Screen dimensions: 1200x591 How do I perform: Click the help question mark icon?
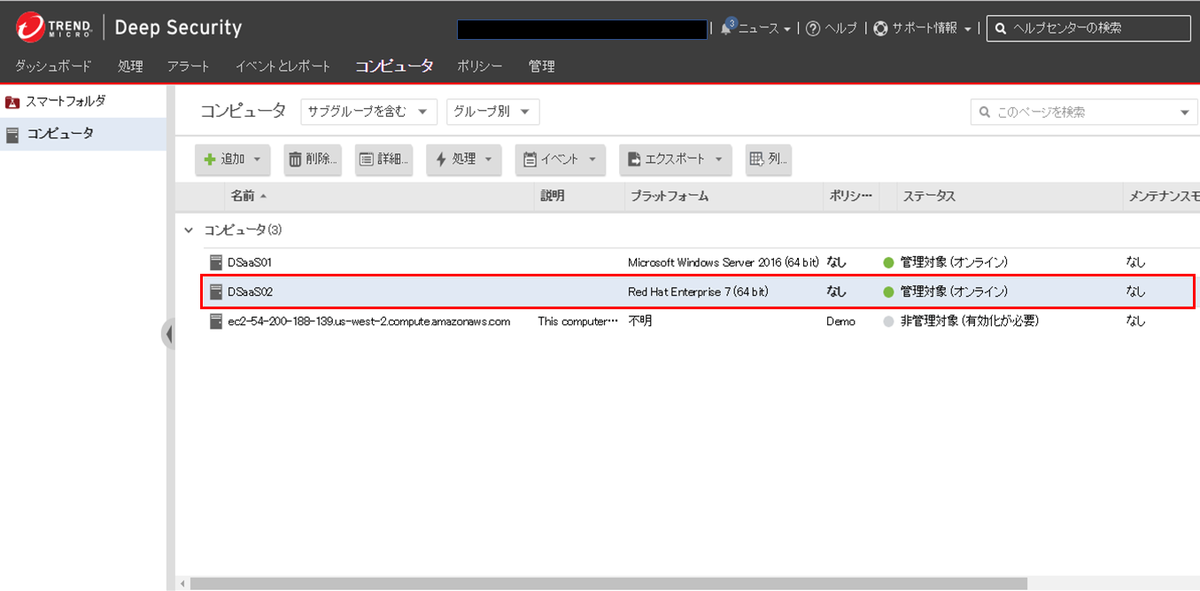tap(813, 28)
